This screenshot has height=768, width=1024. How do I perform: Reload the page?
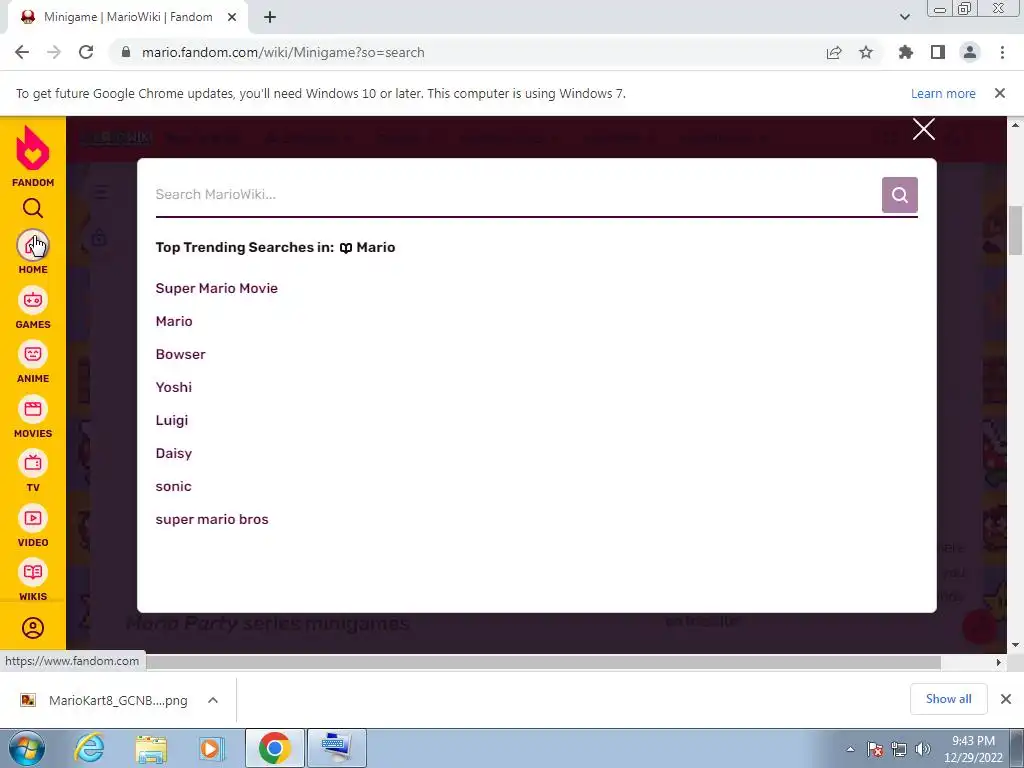[x=86, y=52]
